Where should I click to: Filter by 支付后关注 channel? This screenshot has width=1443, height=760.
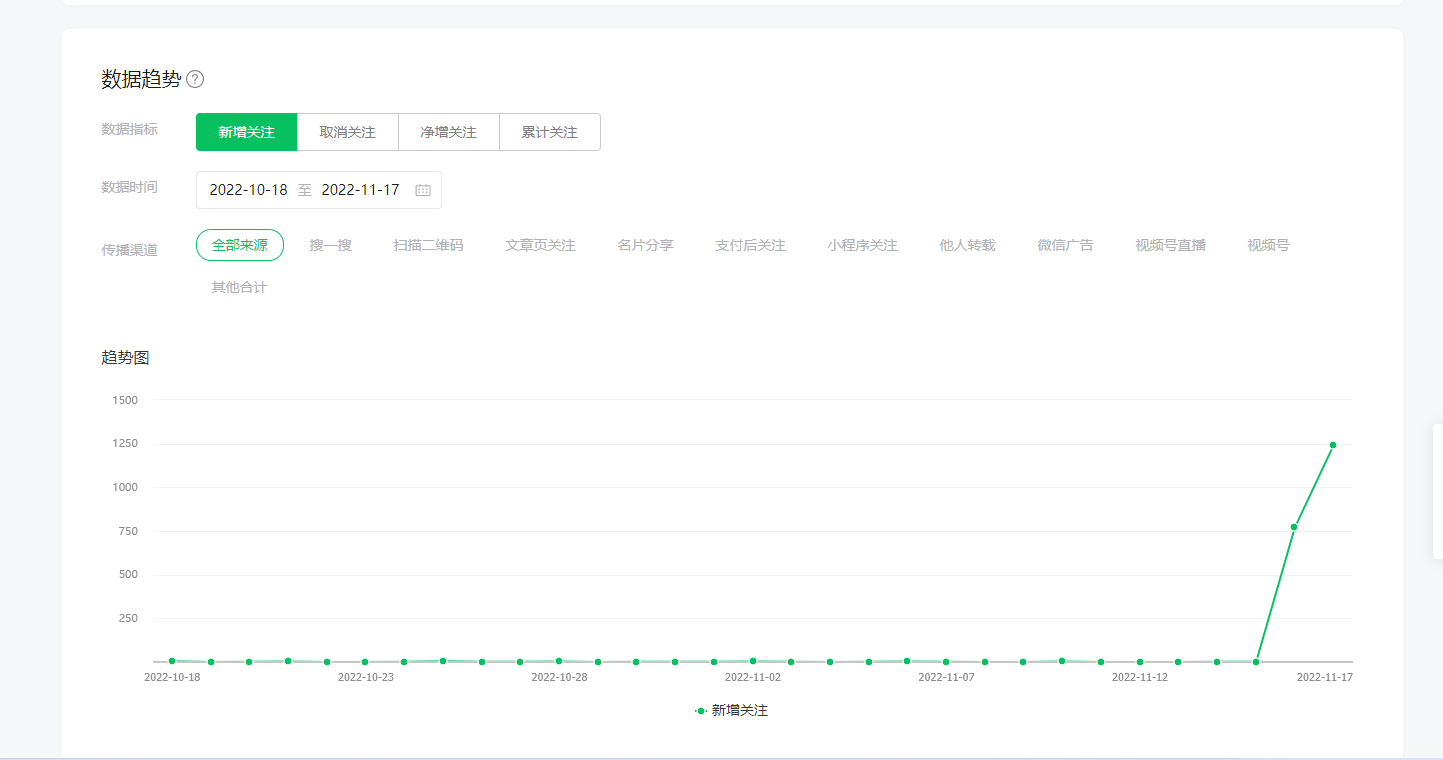[750, 245]
